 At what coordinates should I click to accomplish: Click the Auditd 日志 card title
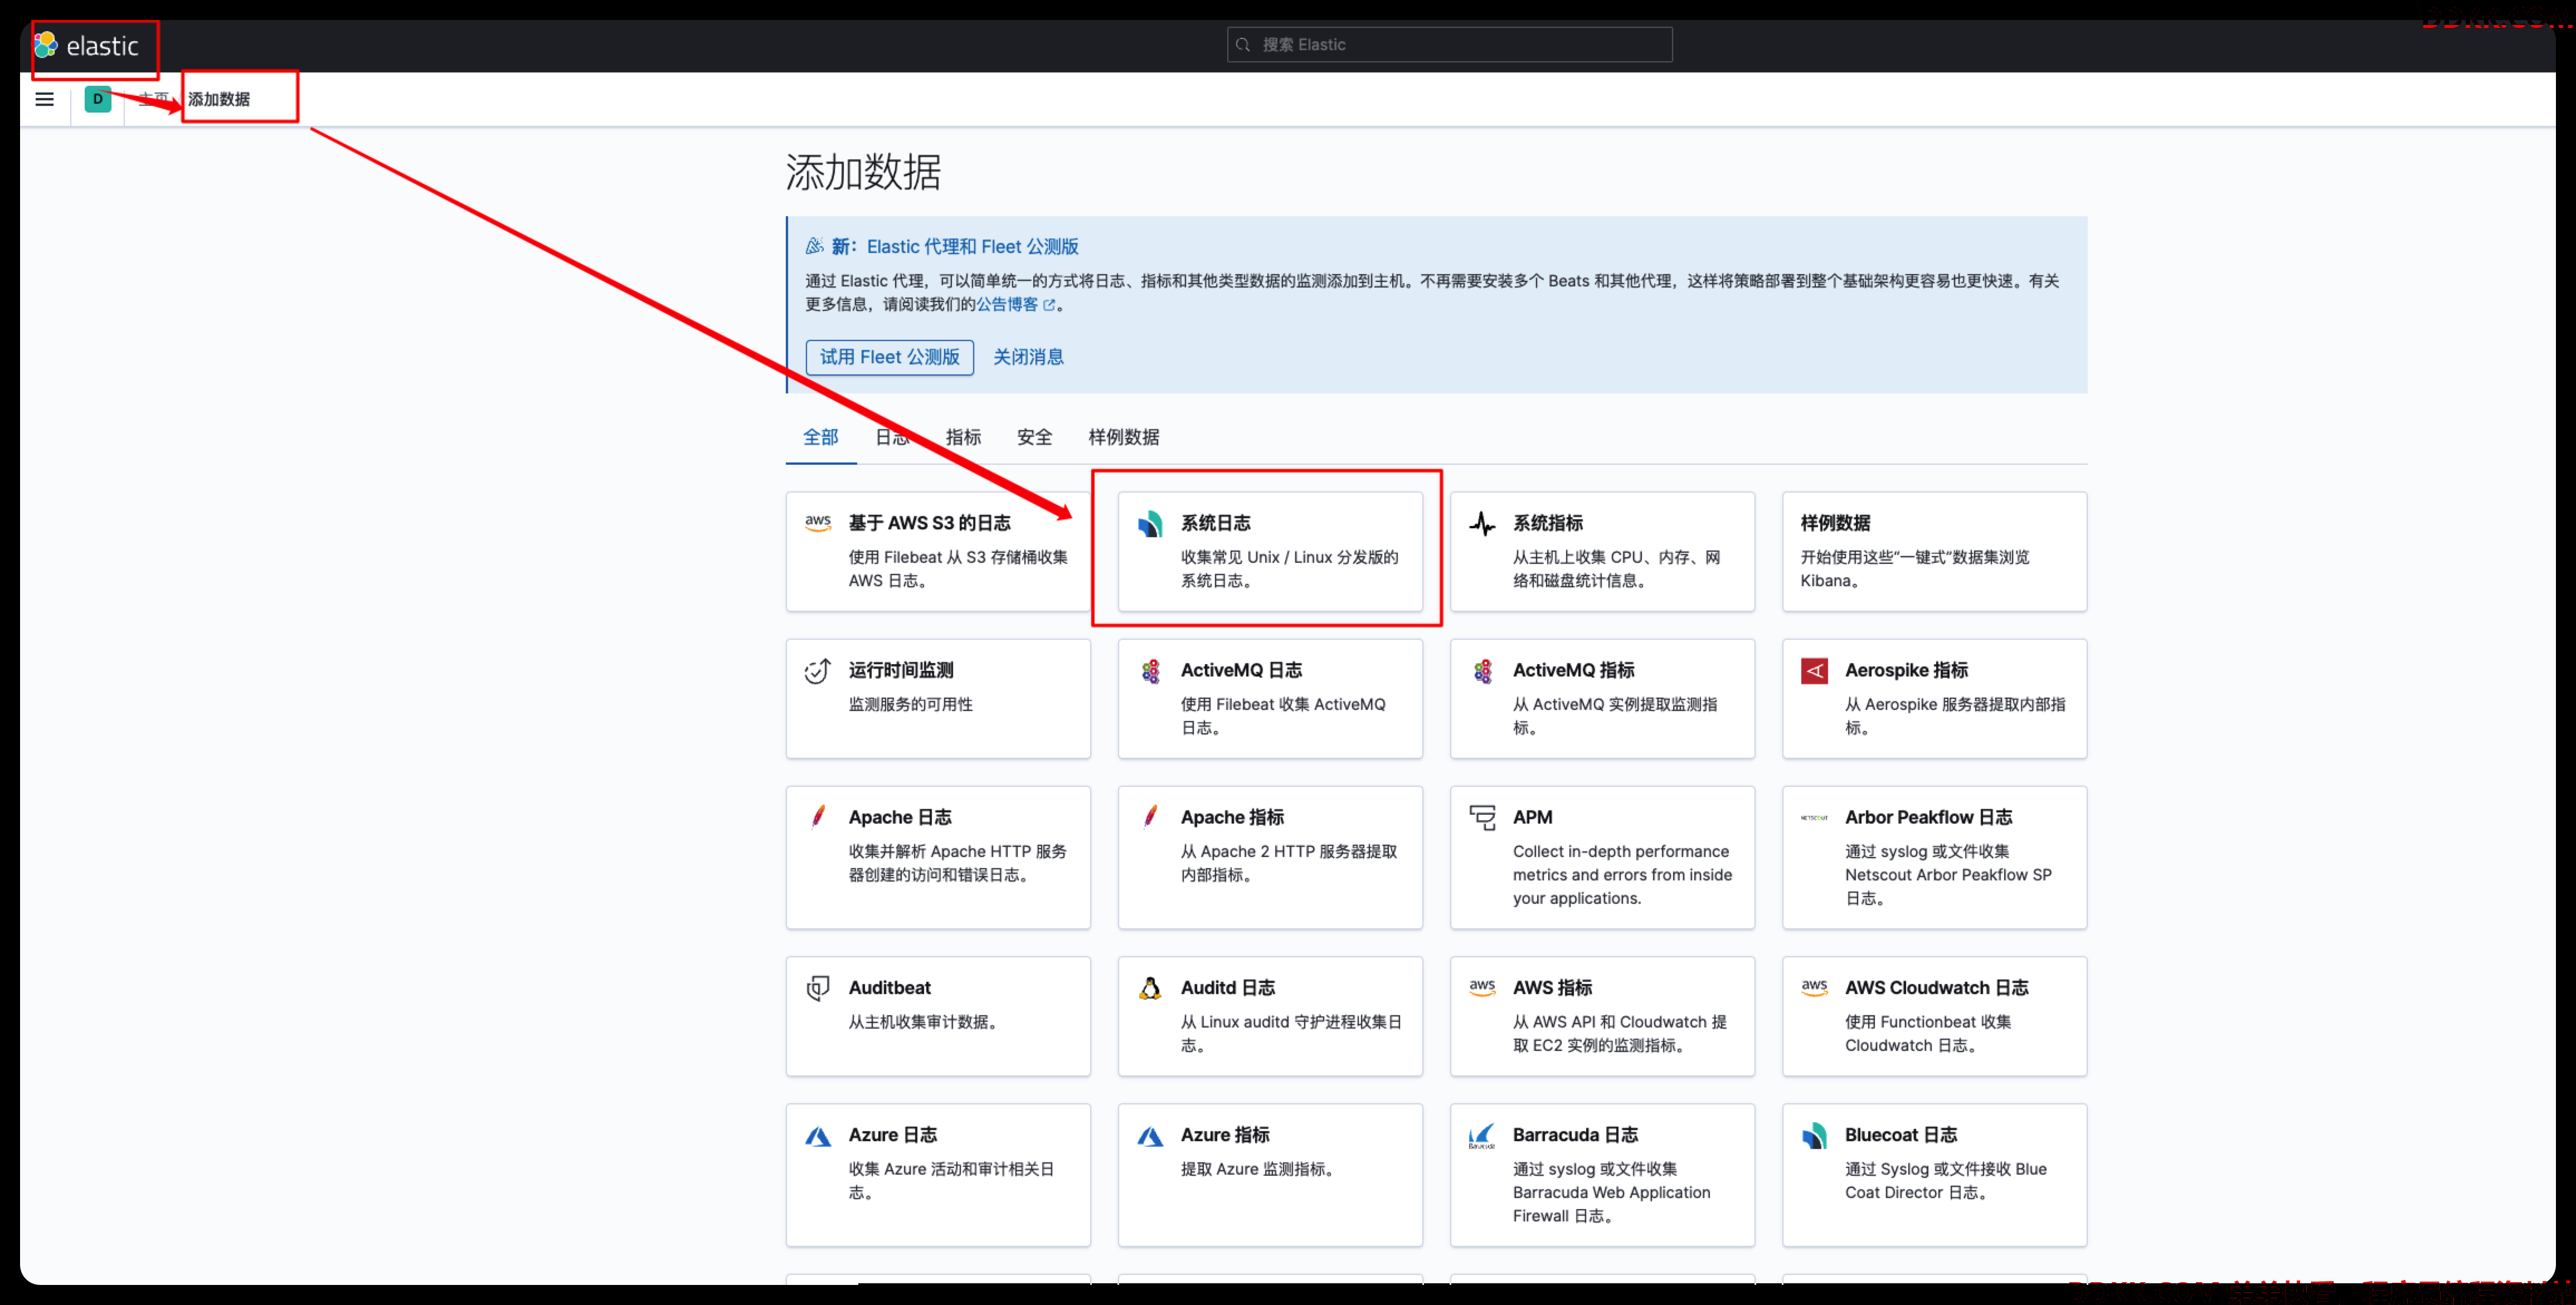pyautogui.click(x=1228, y=988)
